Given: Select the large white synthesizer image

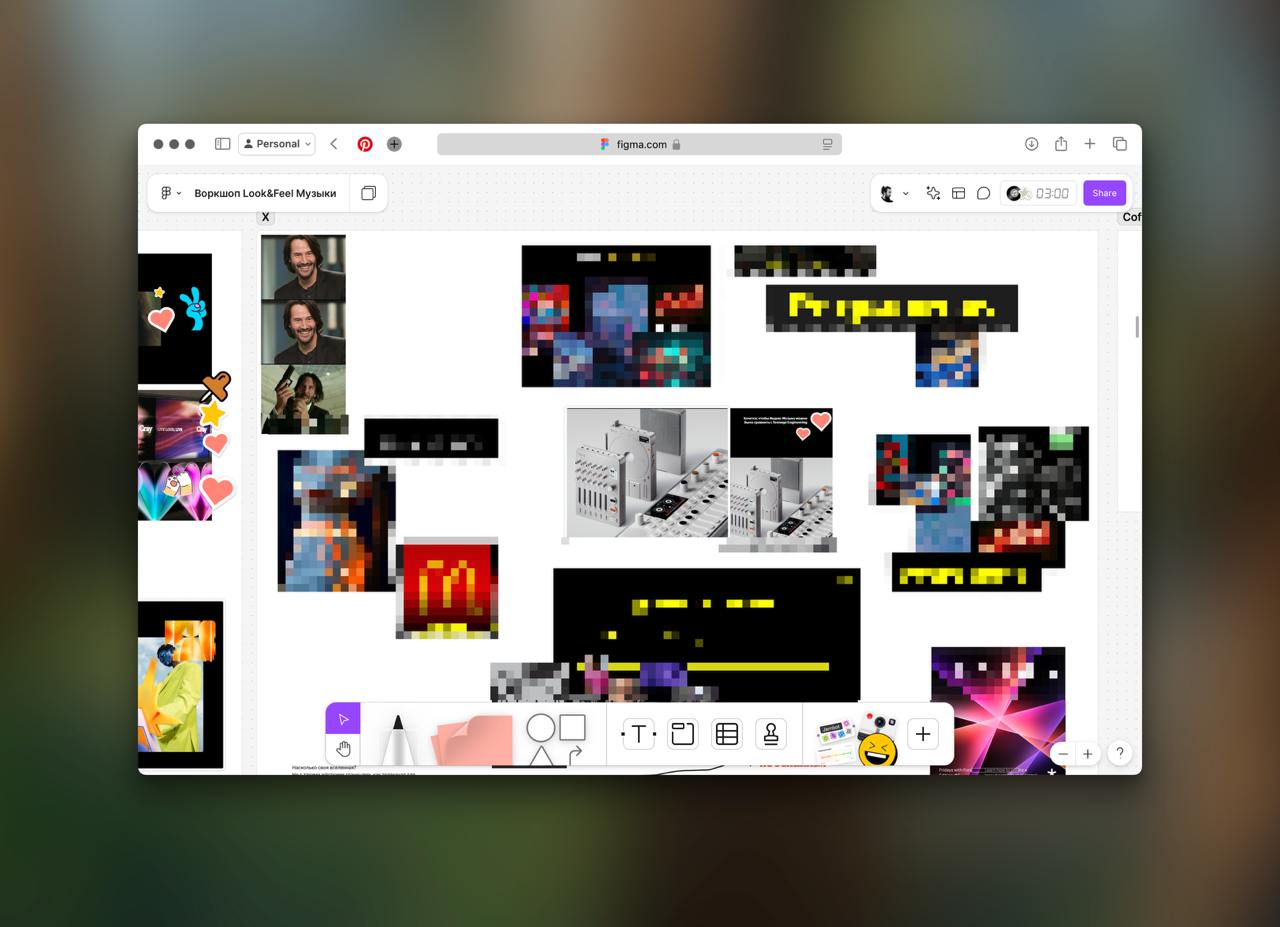Looking at the screenshot, I should 646,472.
